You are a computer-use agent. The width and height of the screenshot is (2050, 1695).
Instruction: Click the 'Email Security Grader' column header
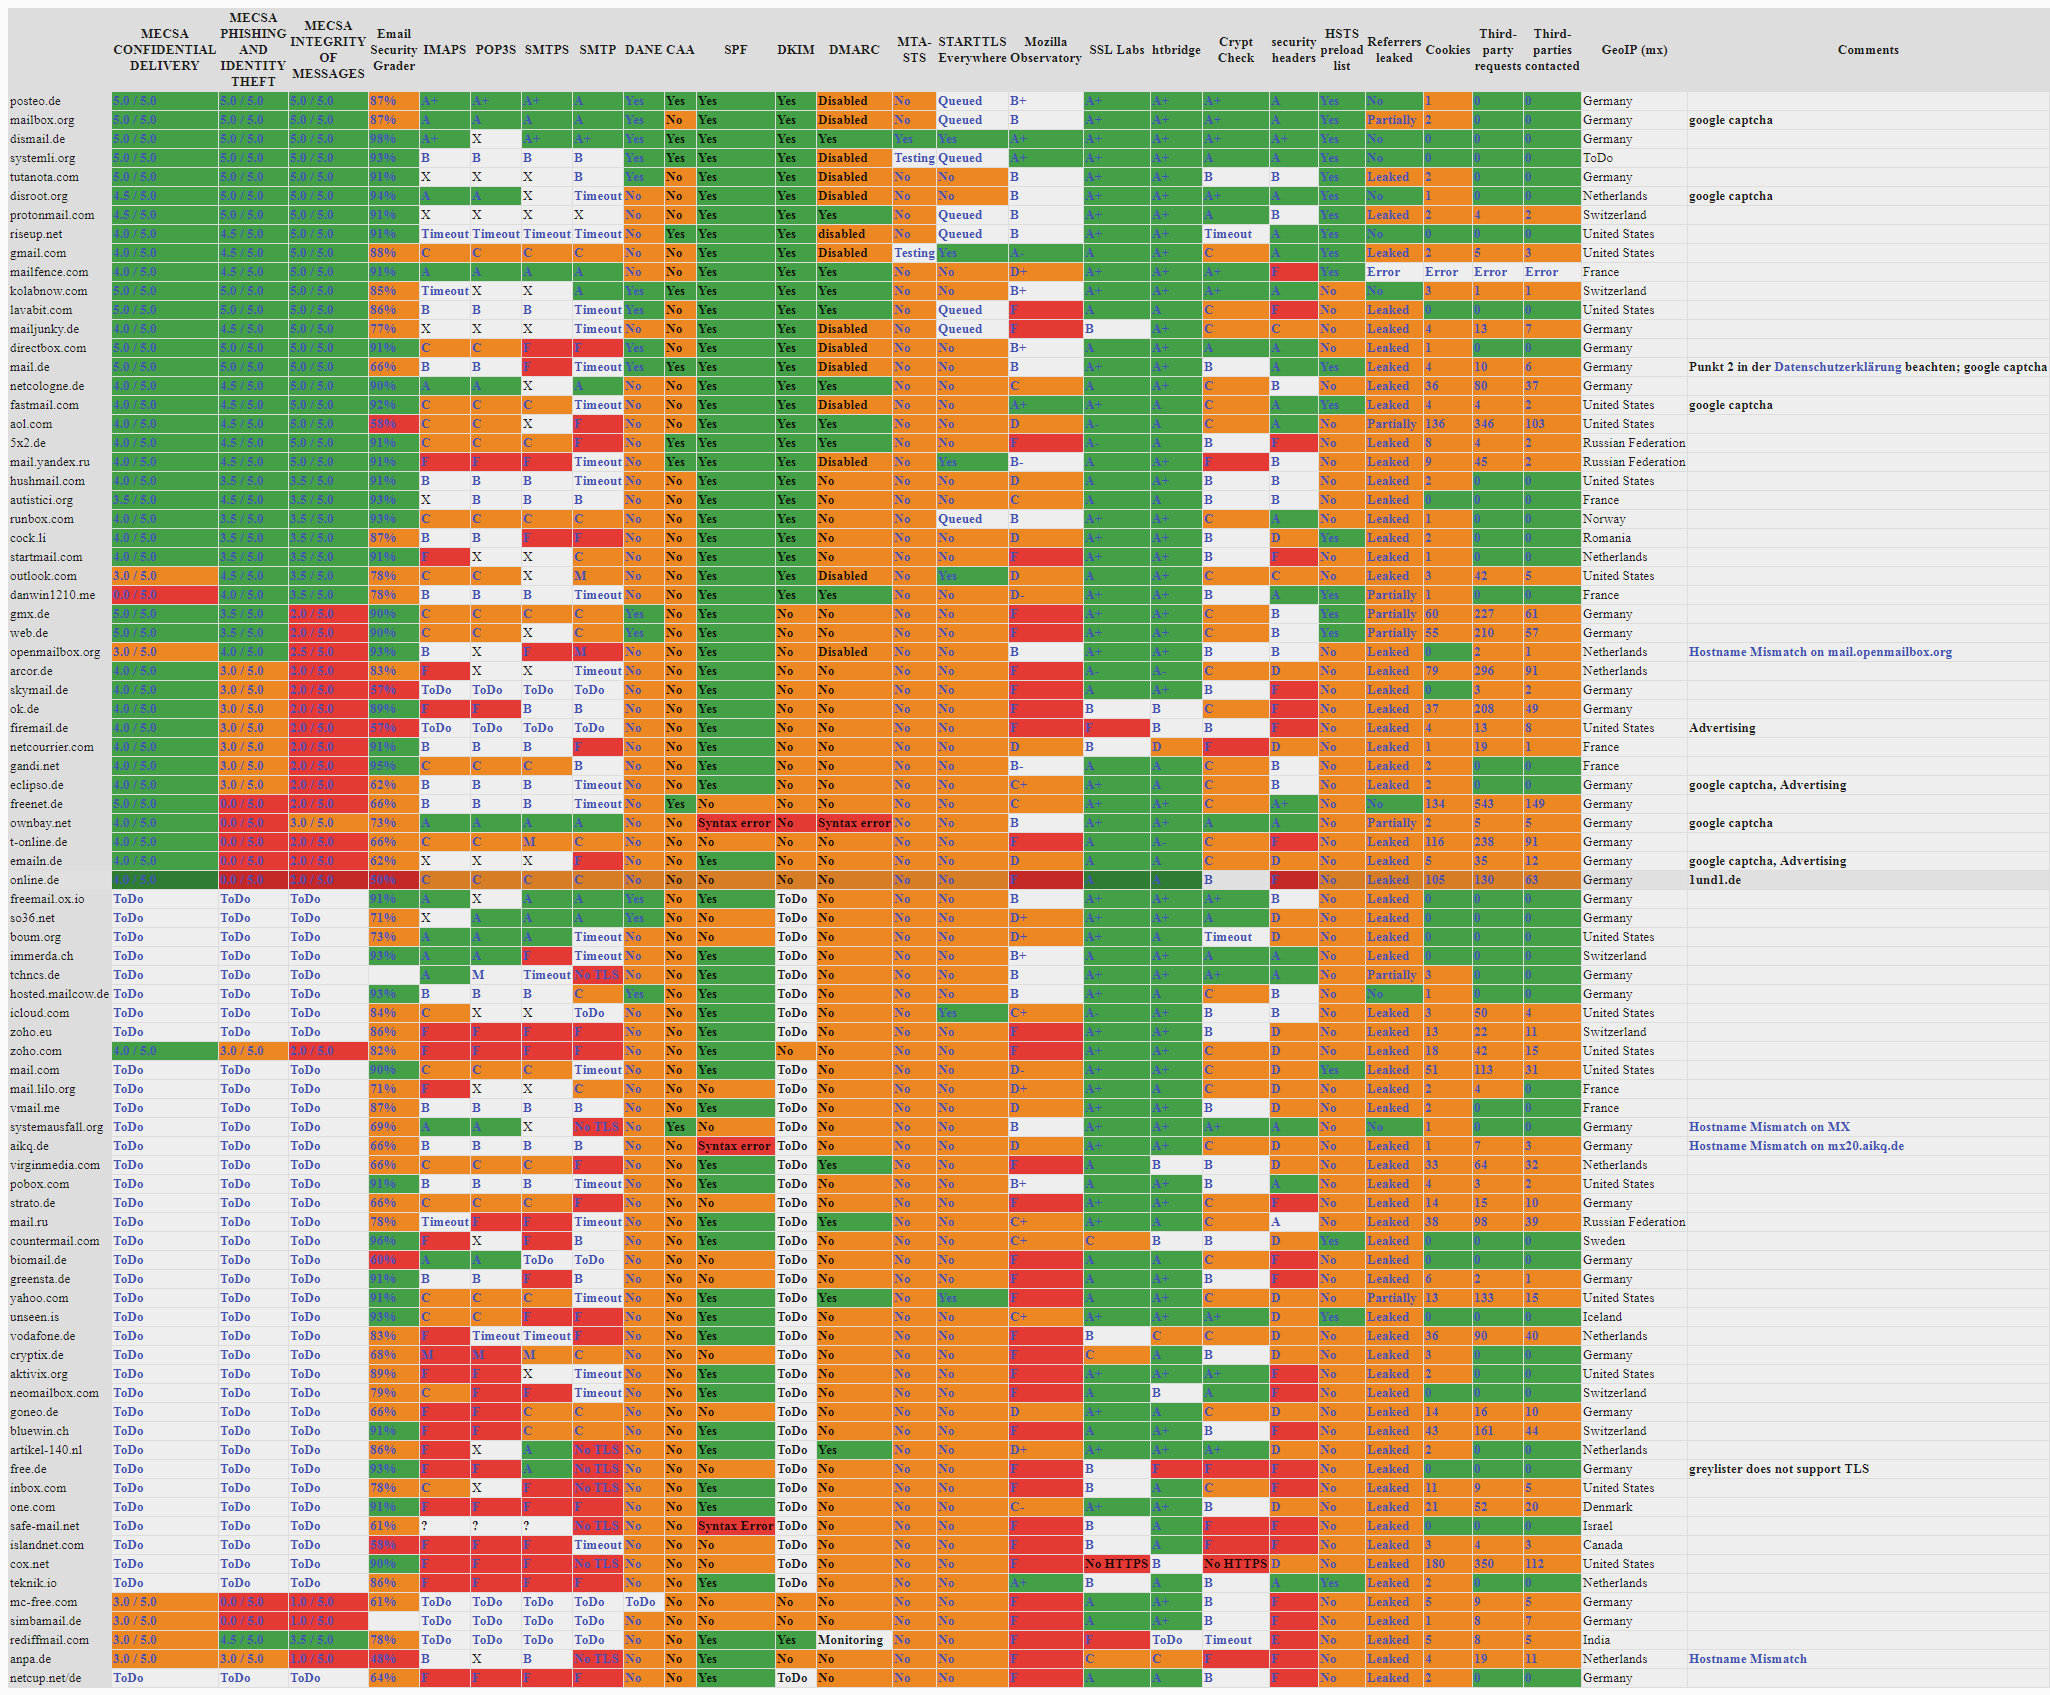[394, 50]
